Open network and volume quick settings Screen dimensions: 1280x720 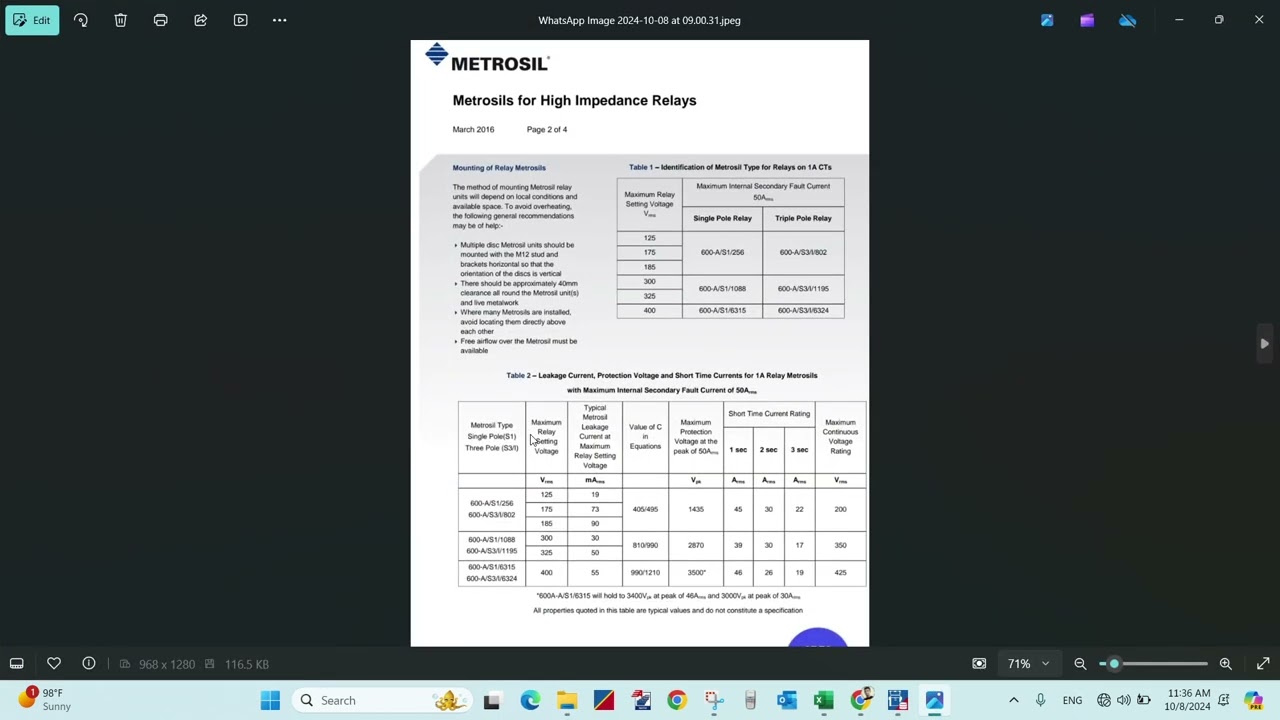point(1124,700)
